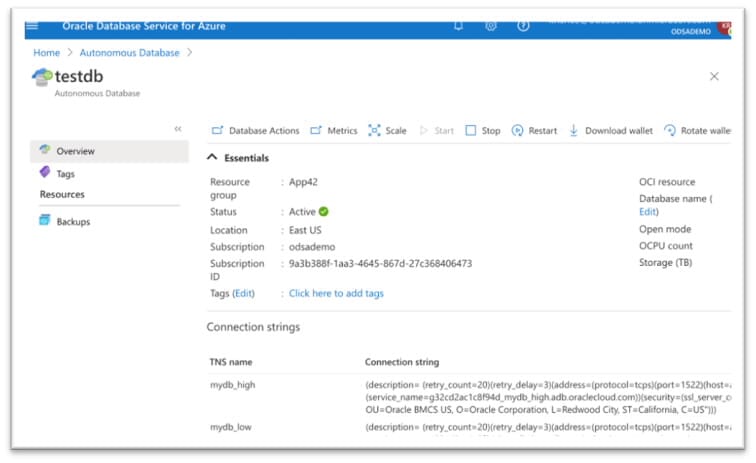Open portal settings gear
This screenshot has height=463, width=756.
pyautogui.click(x=491, y=26)
